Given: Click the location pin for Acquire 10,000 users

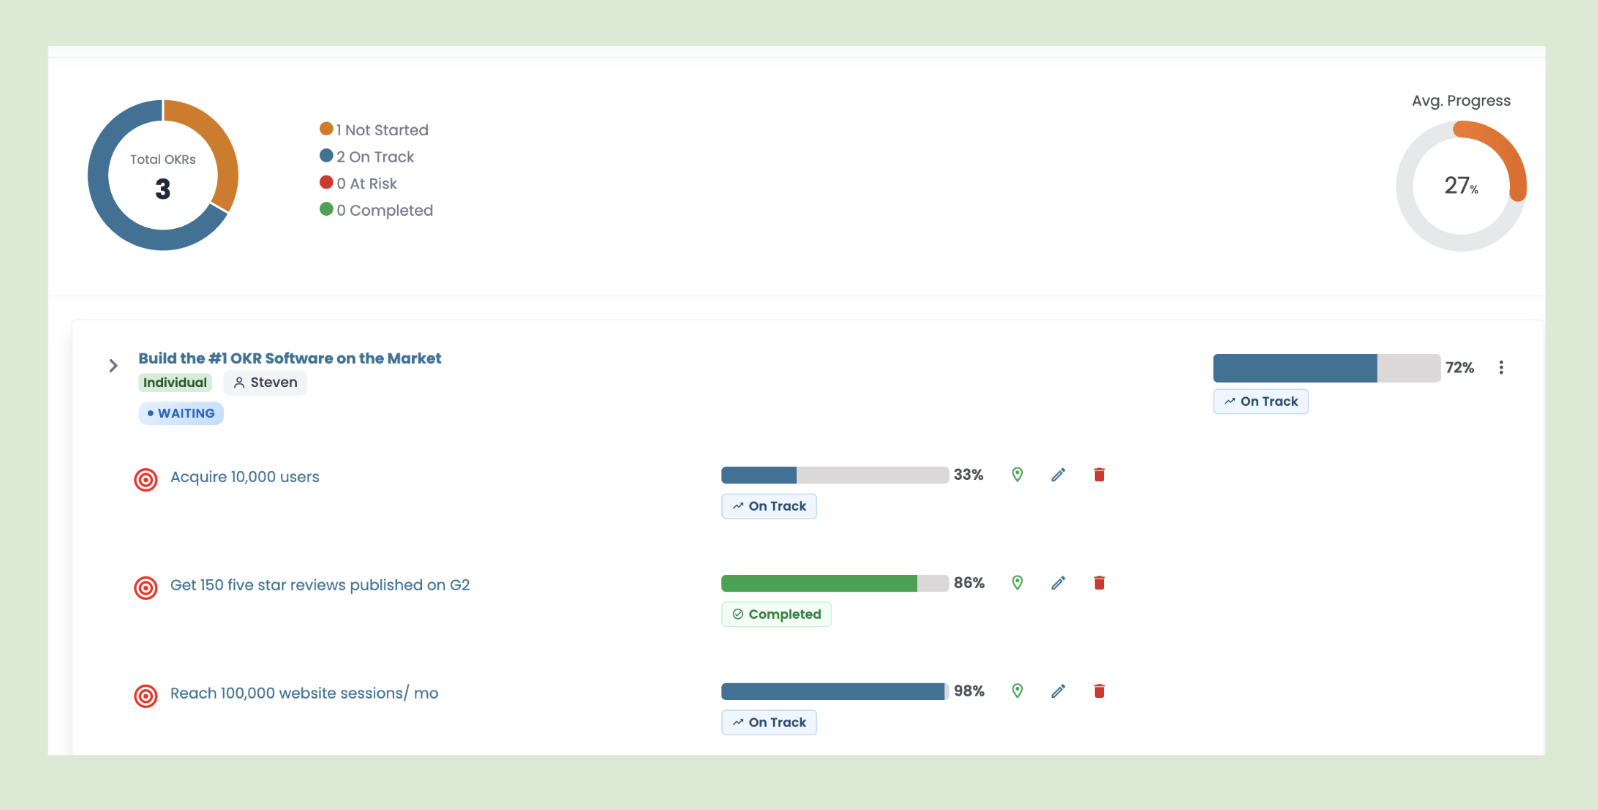Looking at the screenshot, I should [x=1017, y=475].
